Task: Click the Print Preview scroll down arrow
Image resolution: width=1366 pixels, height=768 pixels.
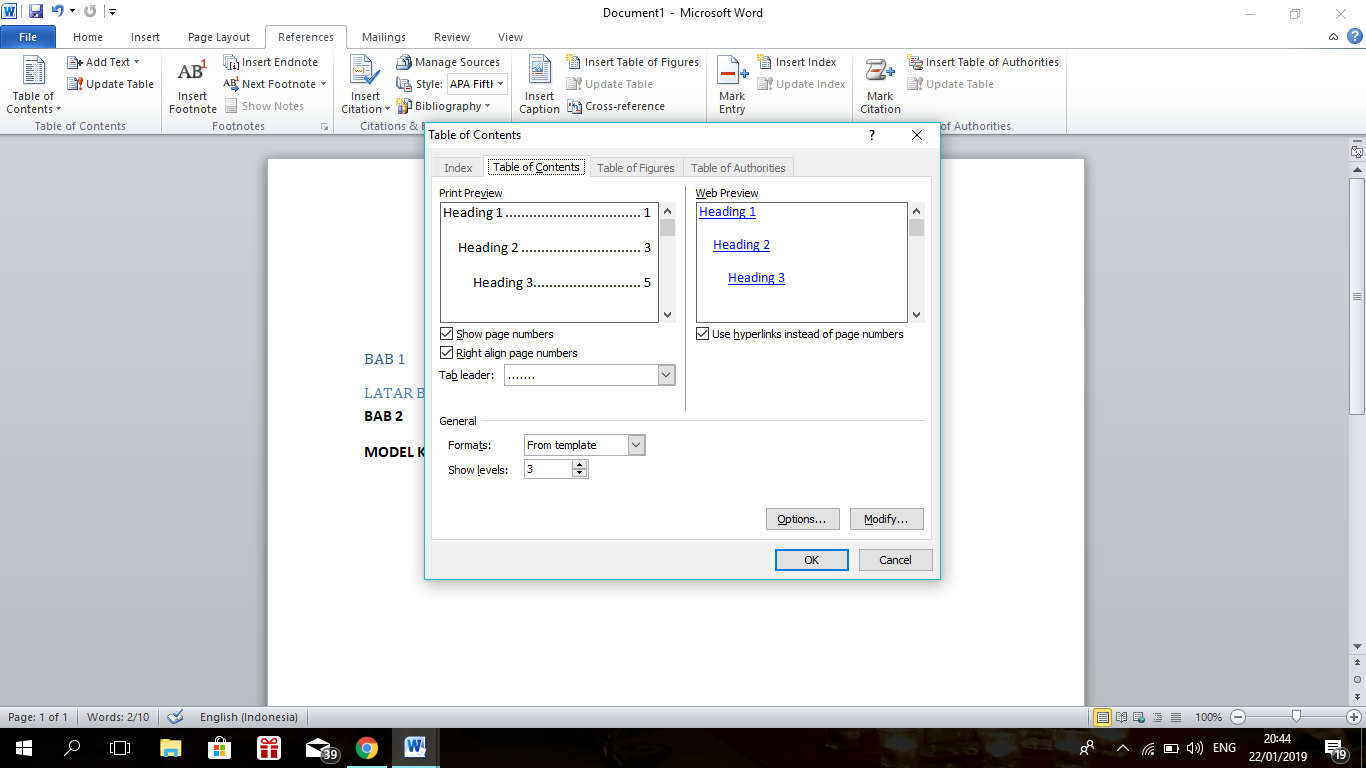Action: (x=668, y=314)
